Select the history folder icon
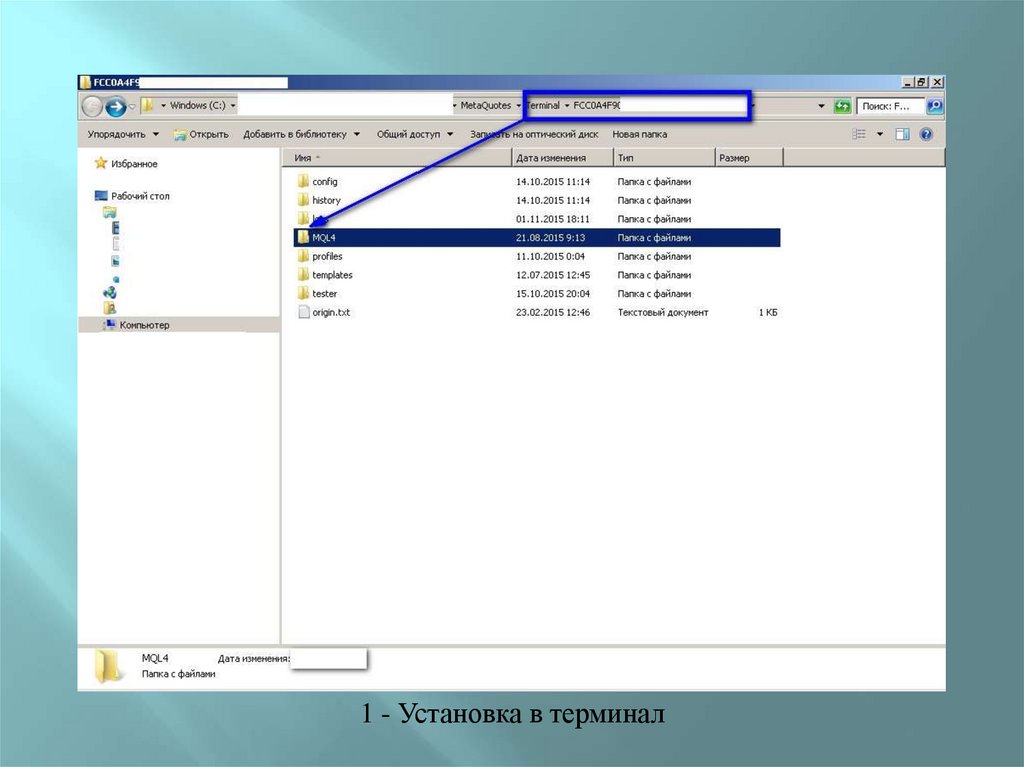 (x=303, y=200)
